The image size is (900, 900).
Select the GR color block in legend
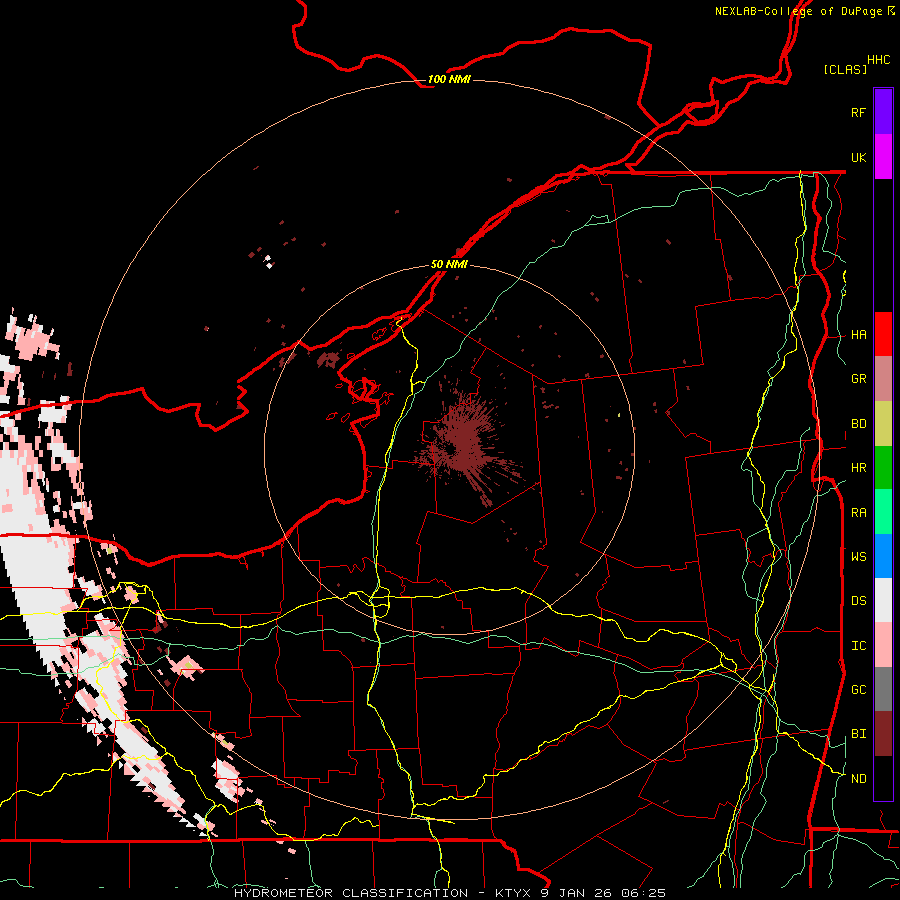(x=883, y=378)
